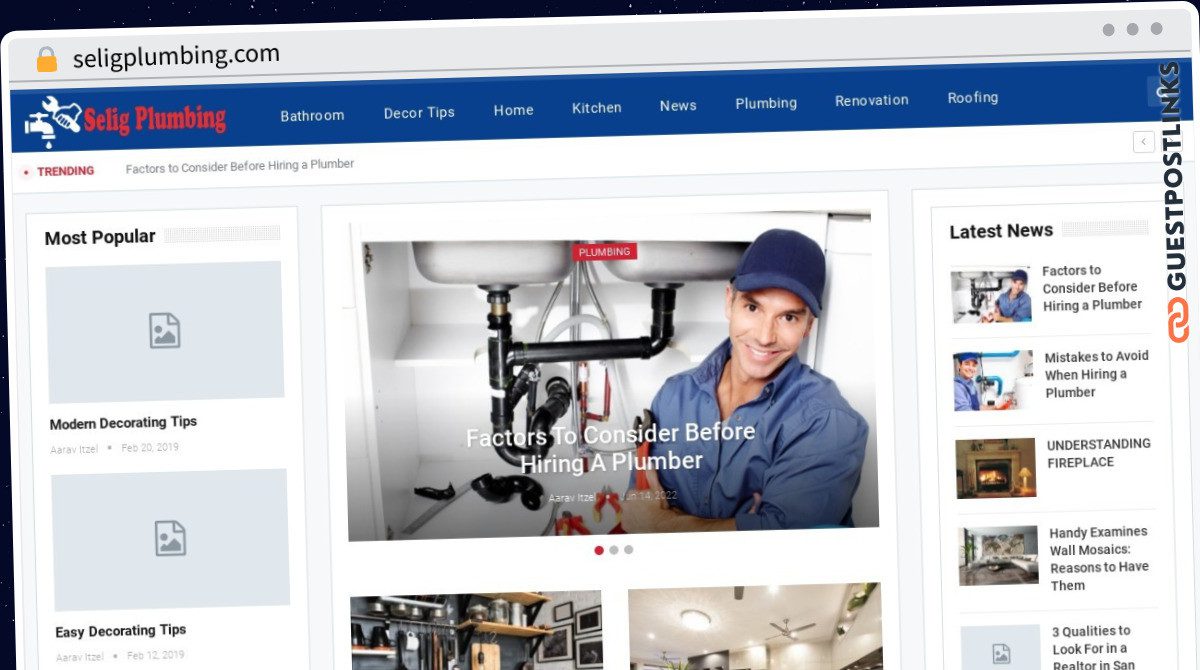Click the placeholder thumbnail beside 3 Qualities article

pos(1001,647)
